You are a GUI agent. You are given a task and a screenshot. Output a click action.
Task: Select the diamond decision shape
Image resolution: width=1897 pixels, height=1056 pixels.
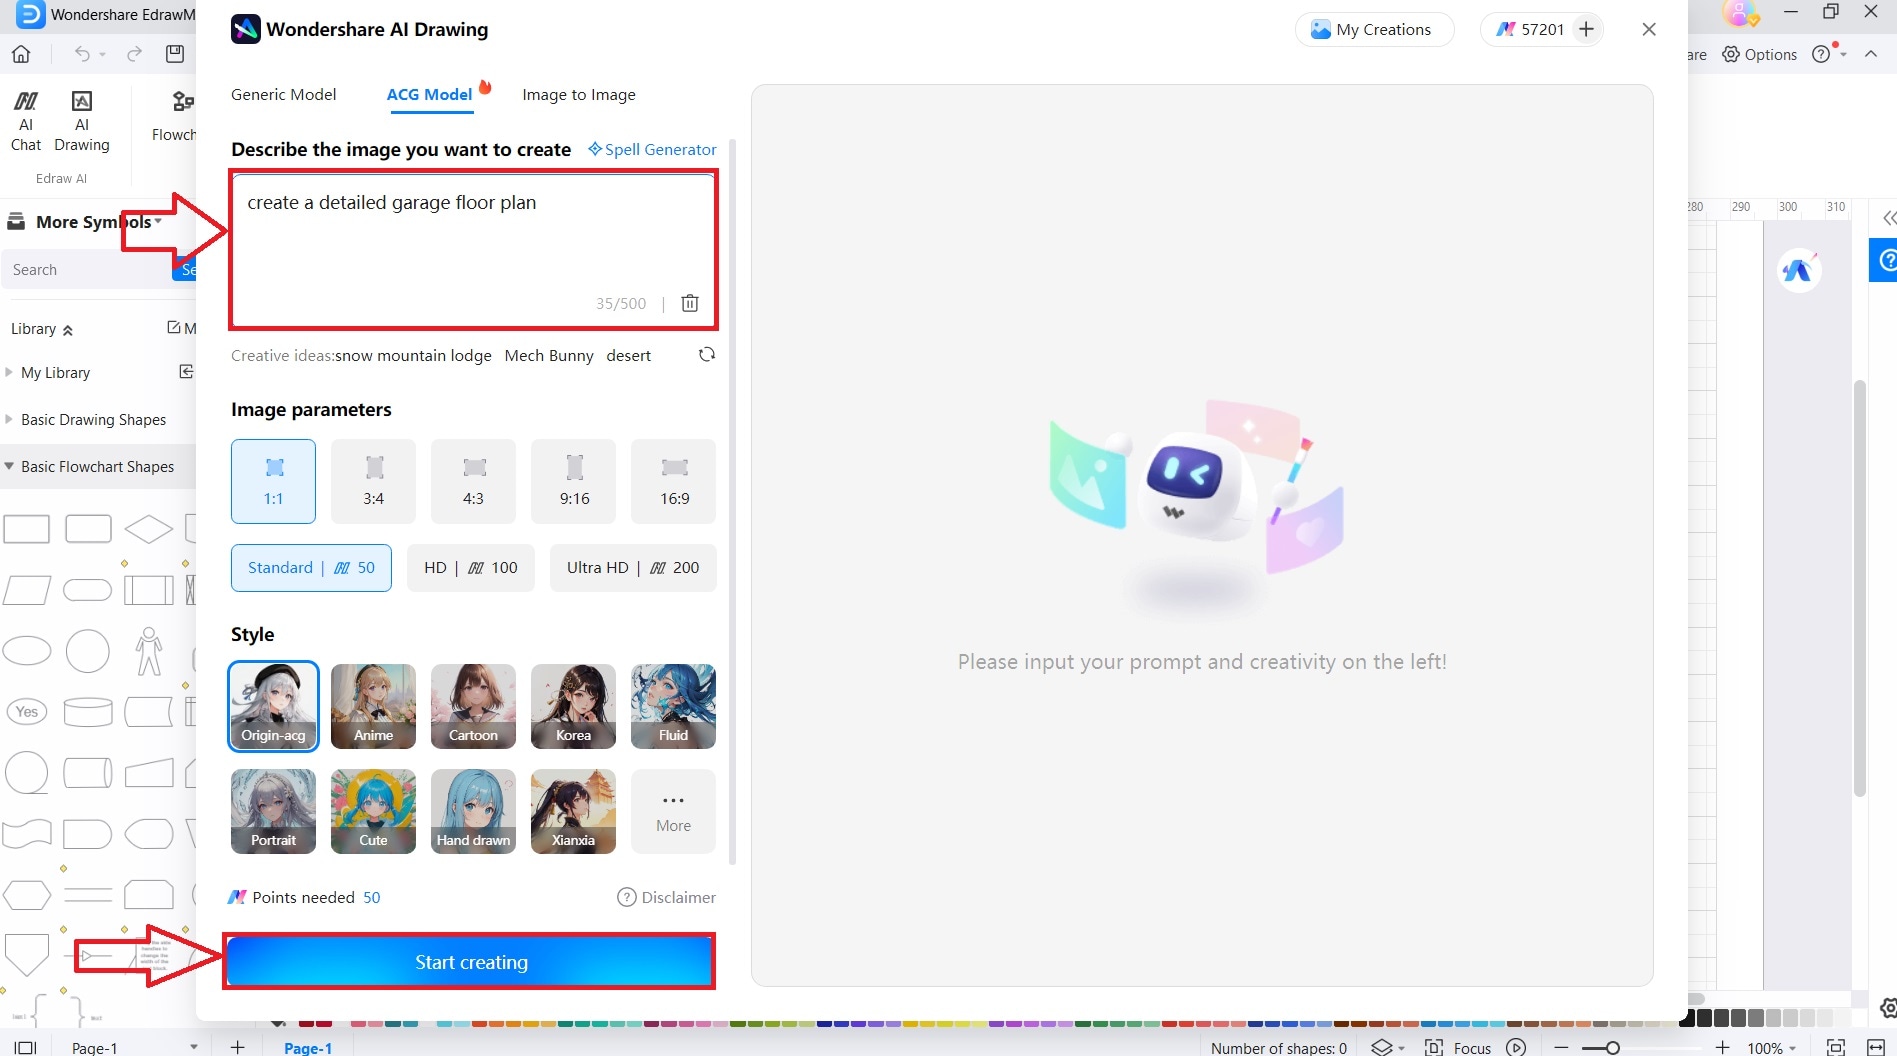(x=149, y=529)
